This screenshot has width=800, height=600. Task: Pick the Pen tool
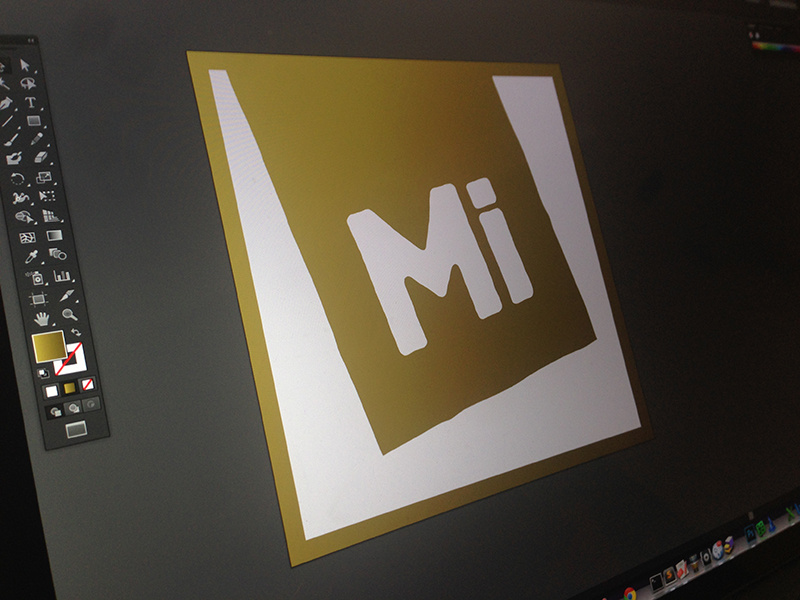(x=8, y=102)
